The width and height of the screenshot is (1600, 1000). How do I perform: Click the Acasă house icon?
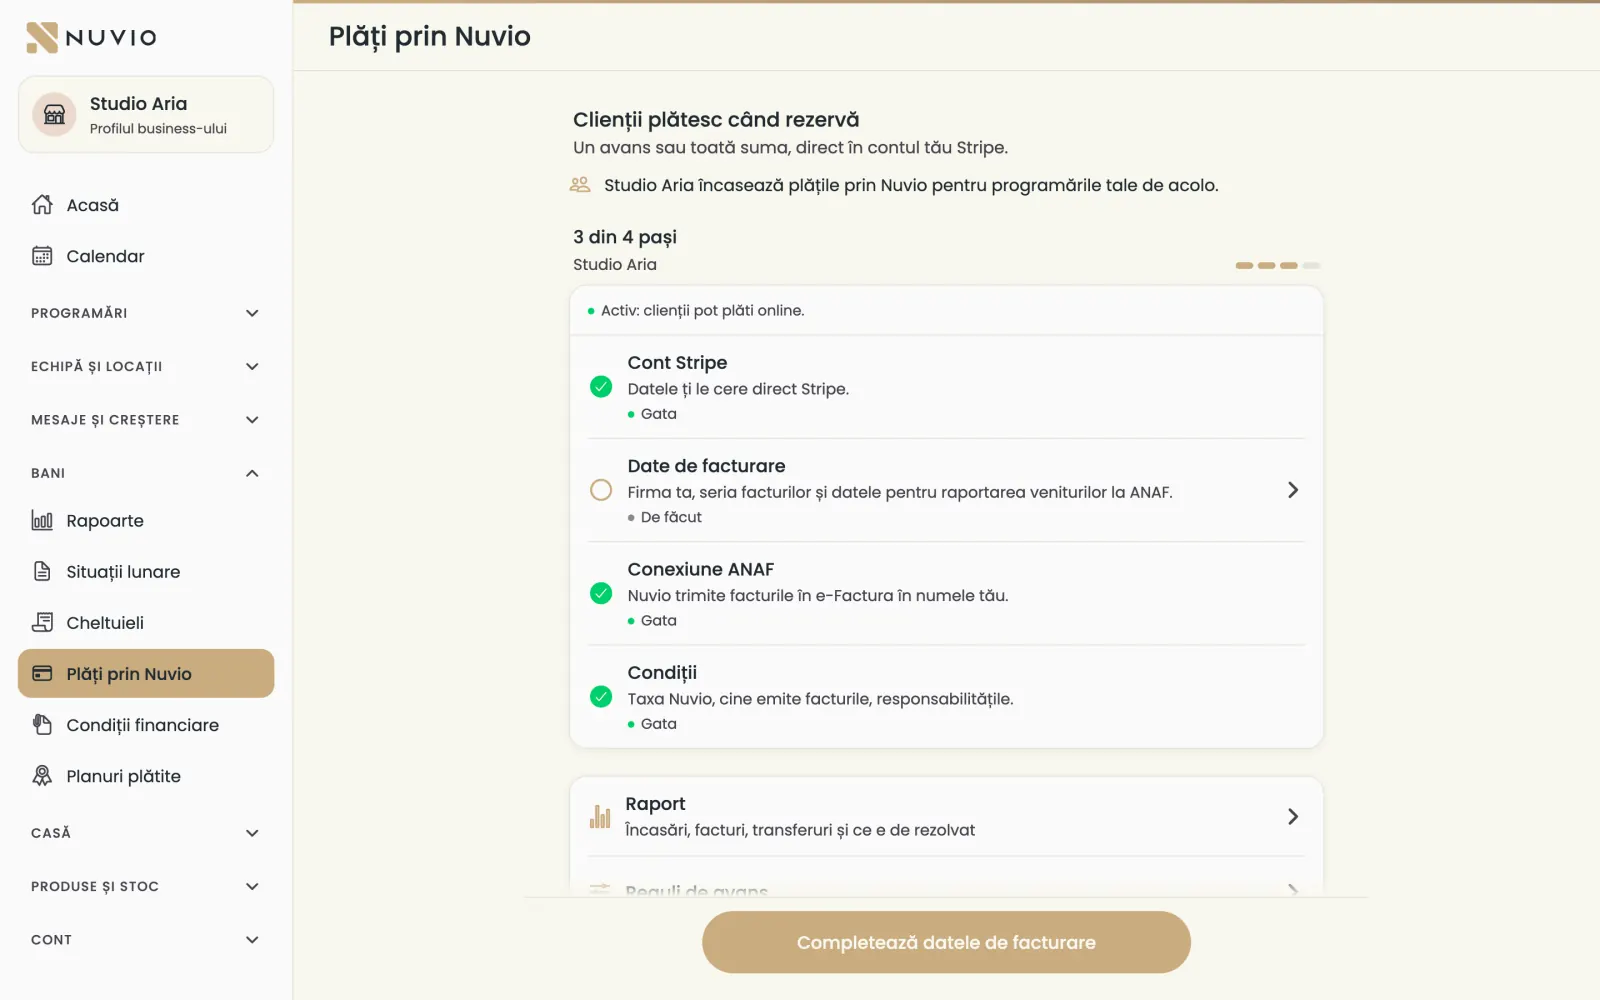42,205
